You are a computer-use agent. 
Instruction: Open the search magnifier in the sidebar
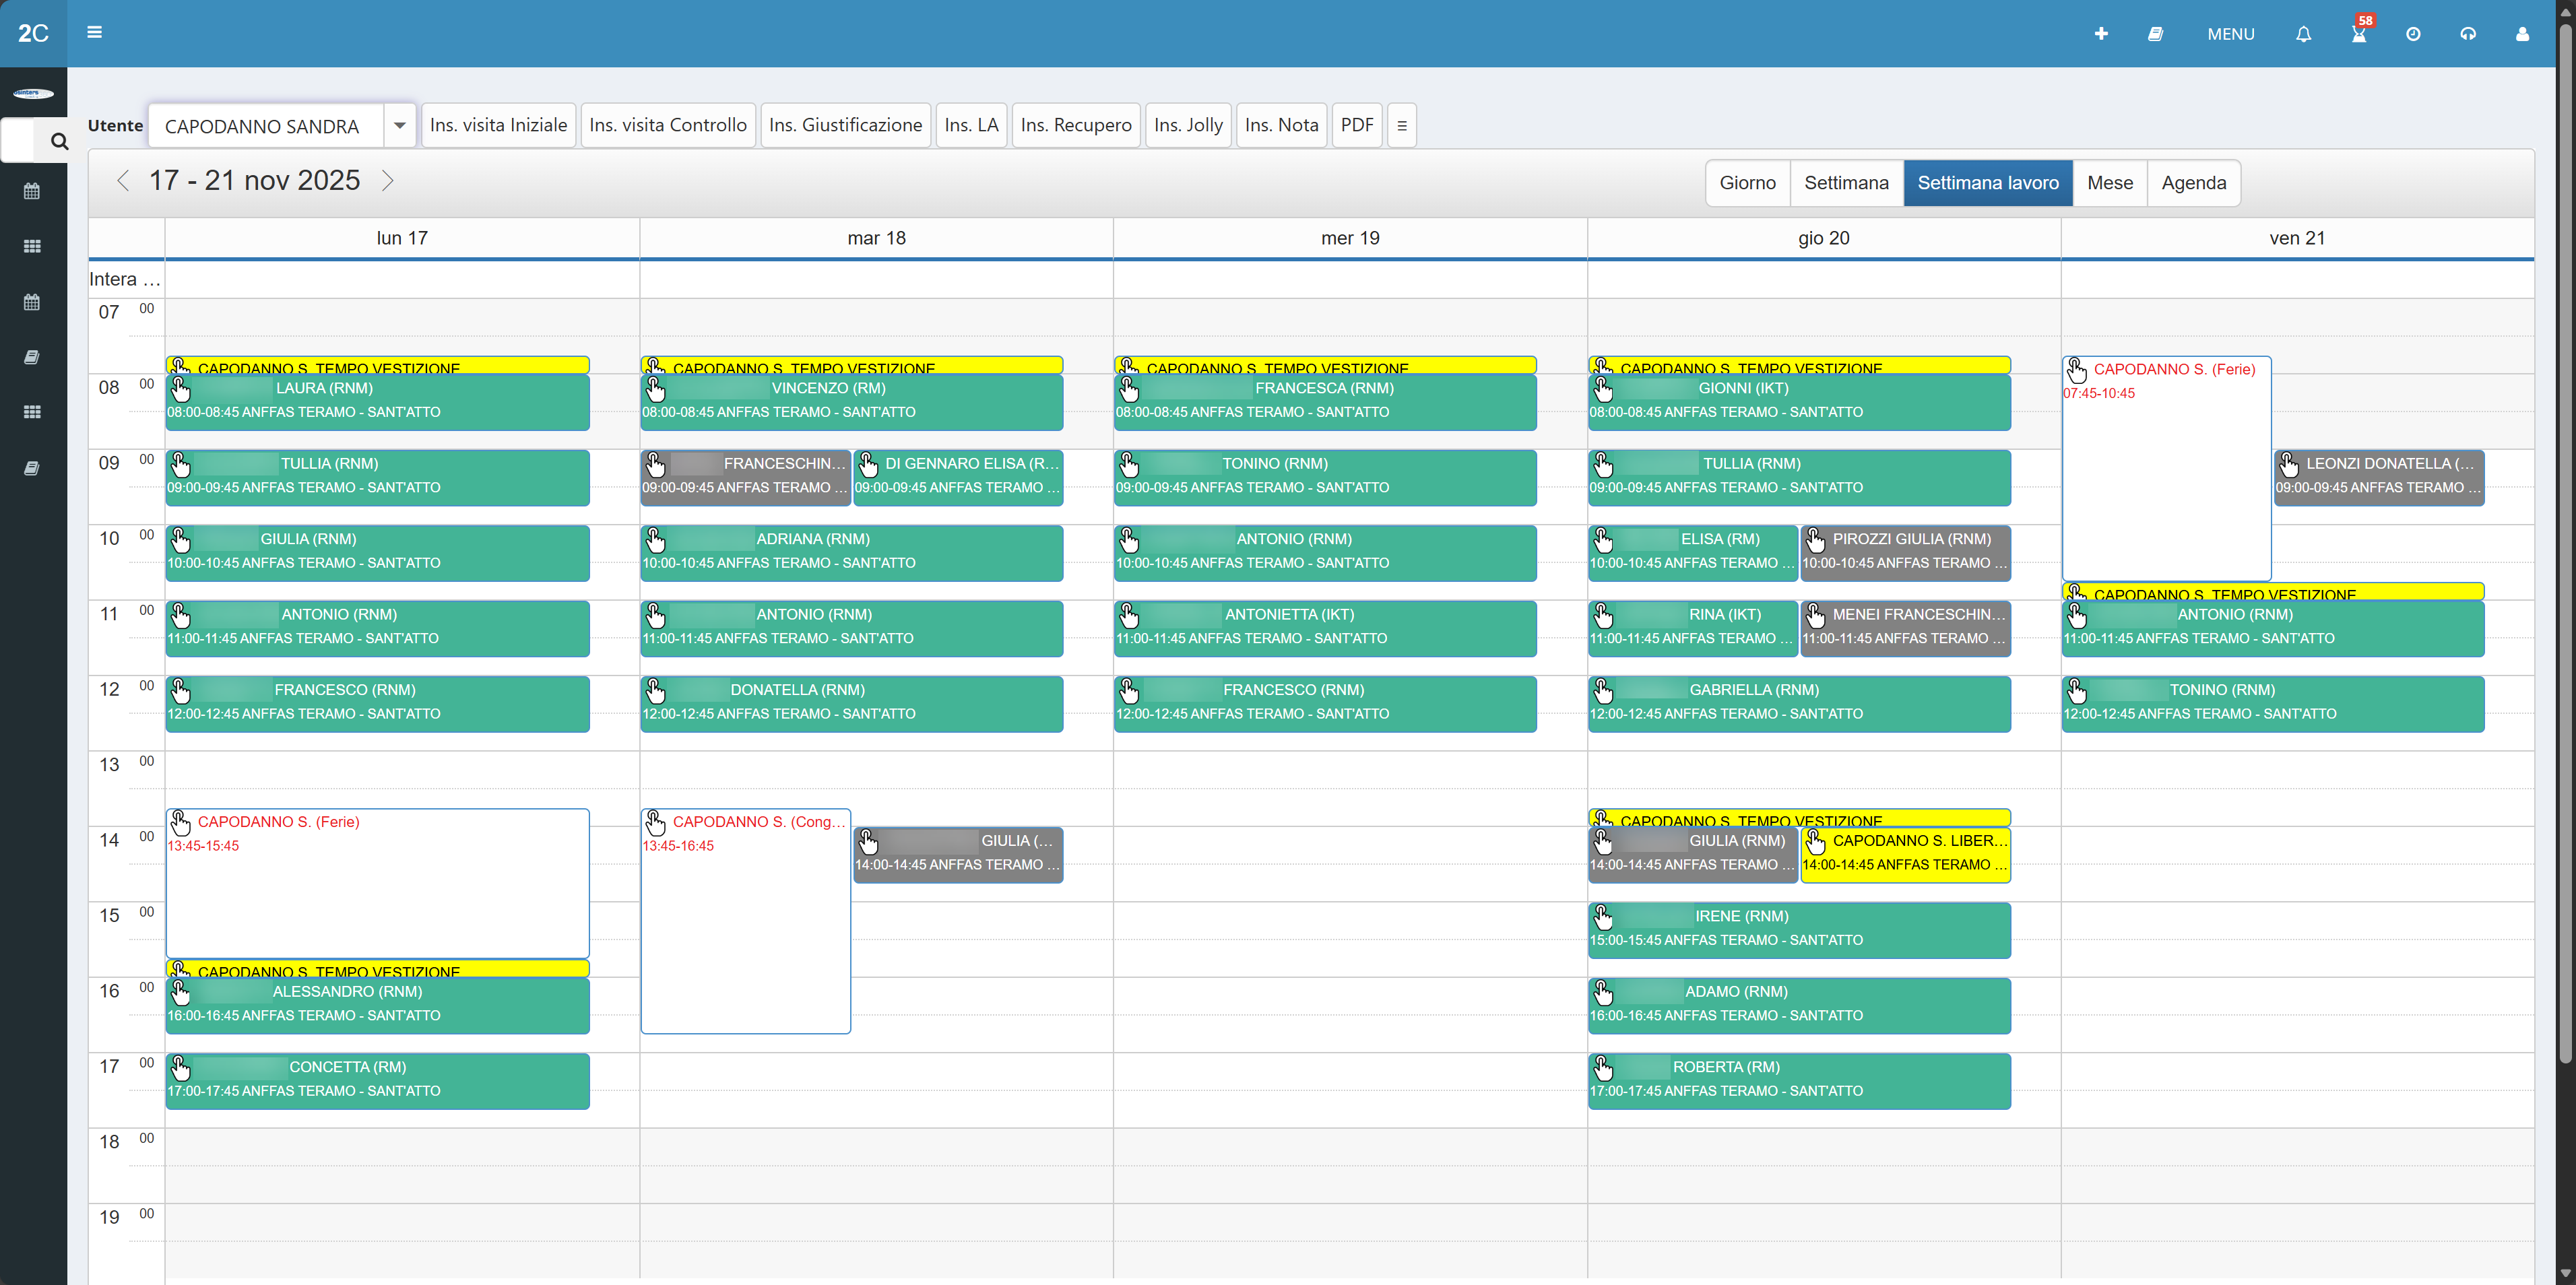[x=58, y=141]
